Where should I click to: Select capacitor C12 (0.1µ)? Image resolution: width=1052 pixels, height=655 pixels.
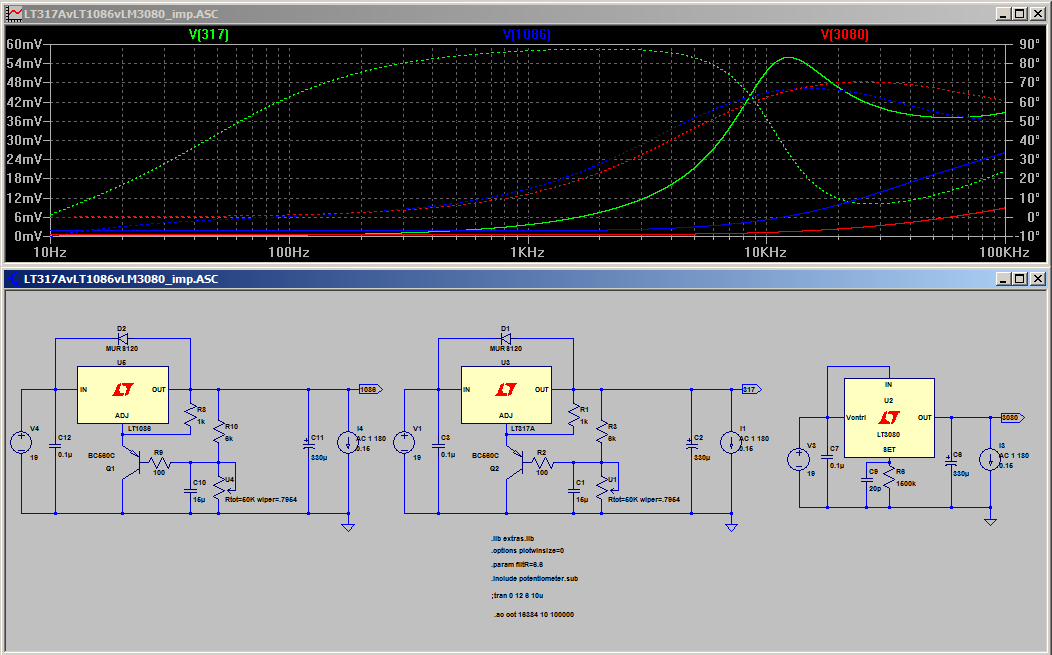coord(55,446)
